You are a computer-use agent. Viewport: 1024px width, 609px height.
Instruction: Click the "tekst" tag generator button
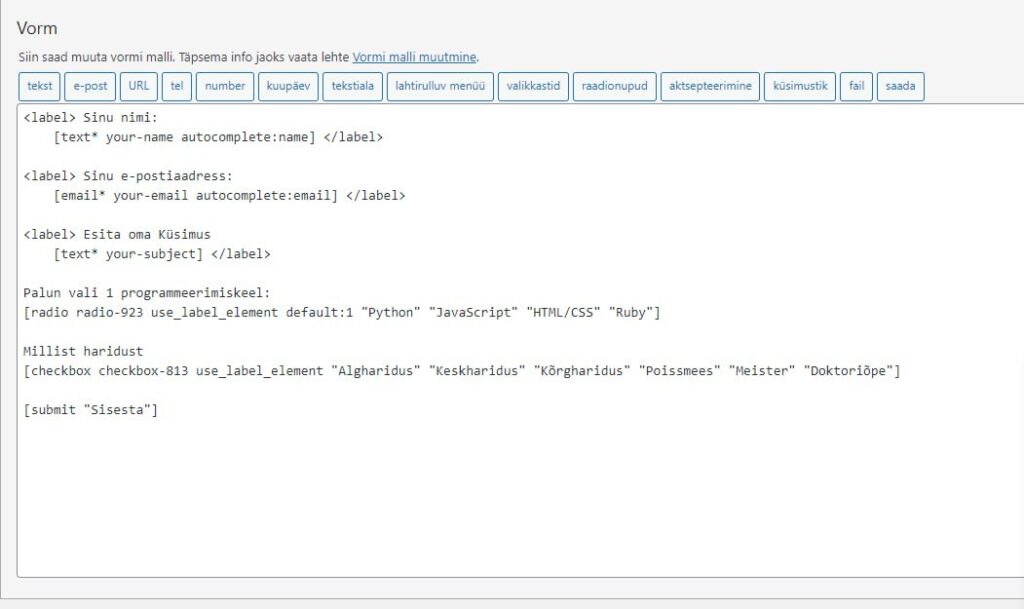40,86
